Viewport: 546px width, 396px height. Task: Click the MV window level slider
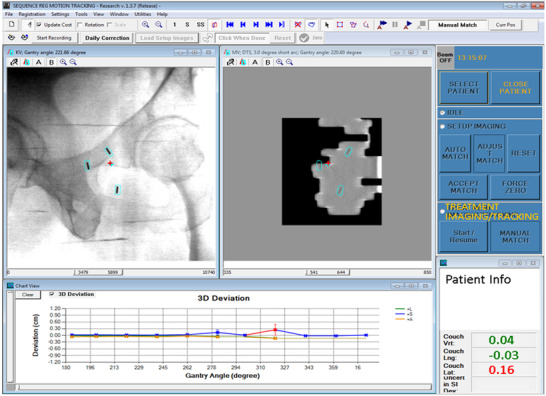pos(327,272)
